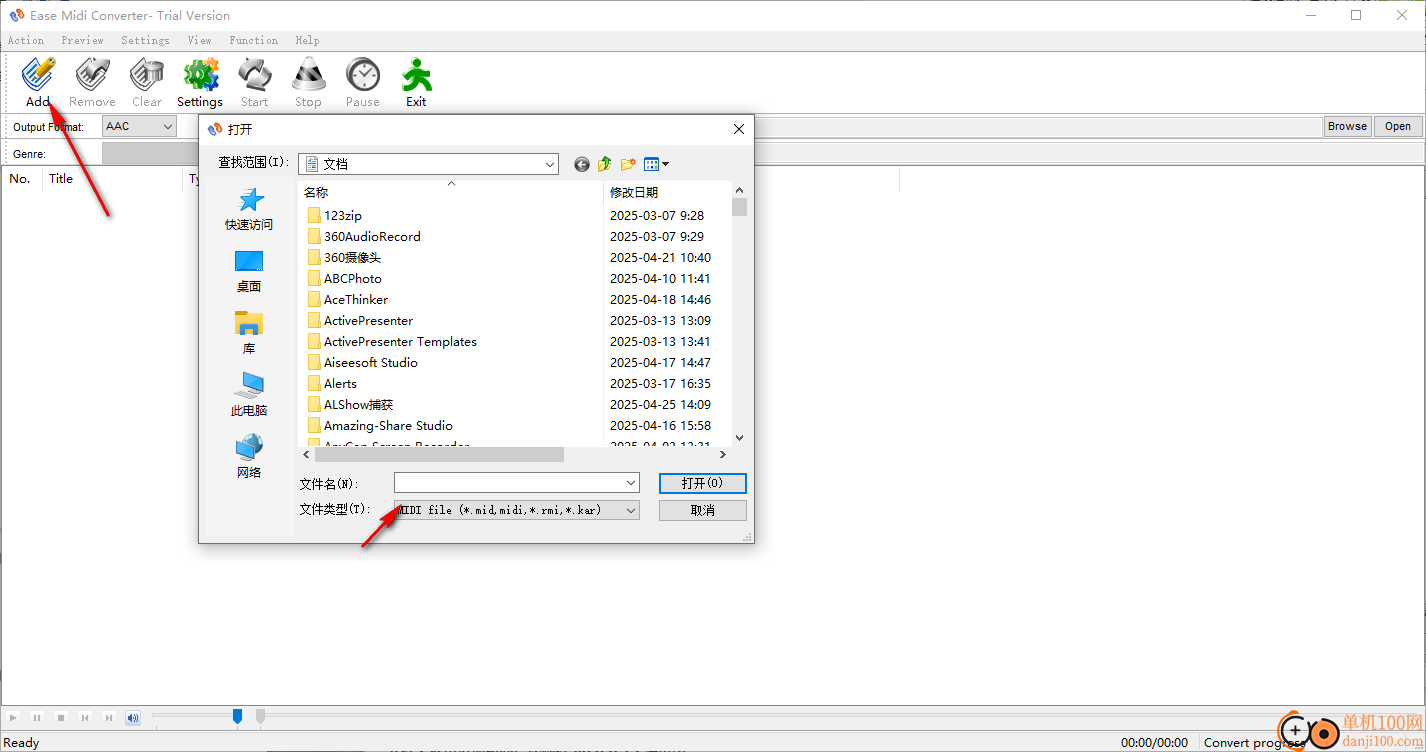Click the 文件名 input field

coord(509,483)
